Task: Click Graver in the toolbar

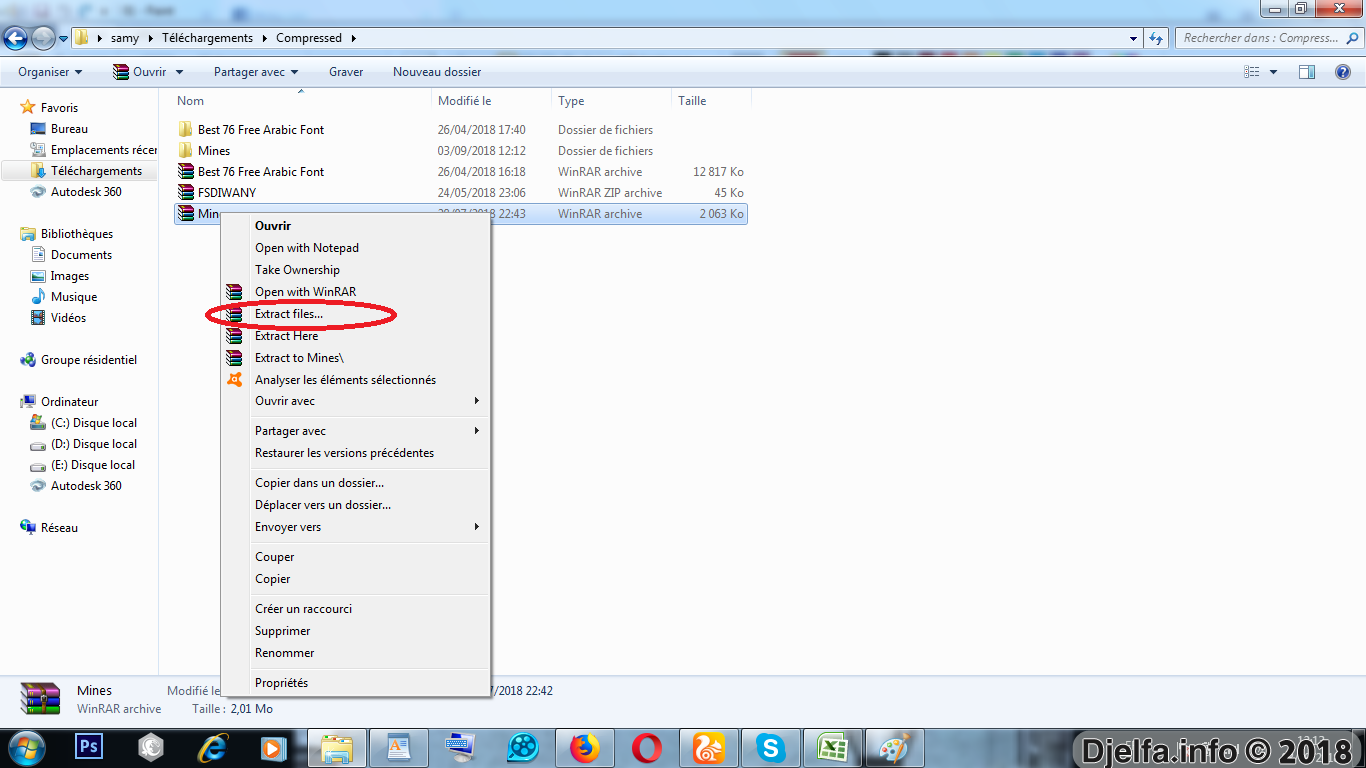Action: (x=346, y=72)
